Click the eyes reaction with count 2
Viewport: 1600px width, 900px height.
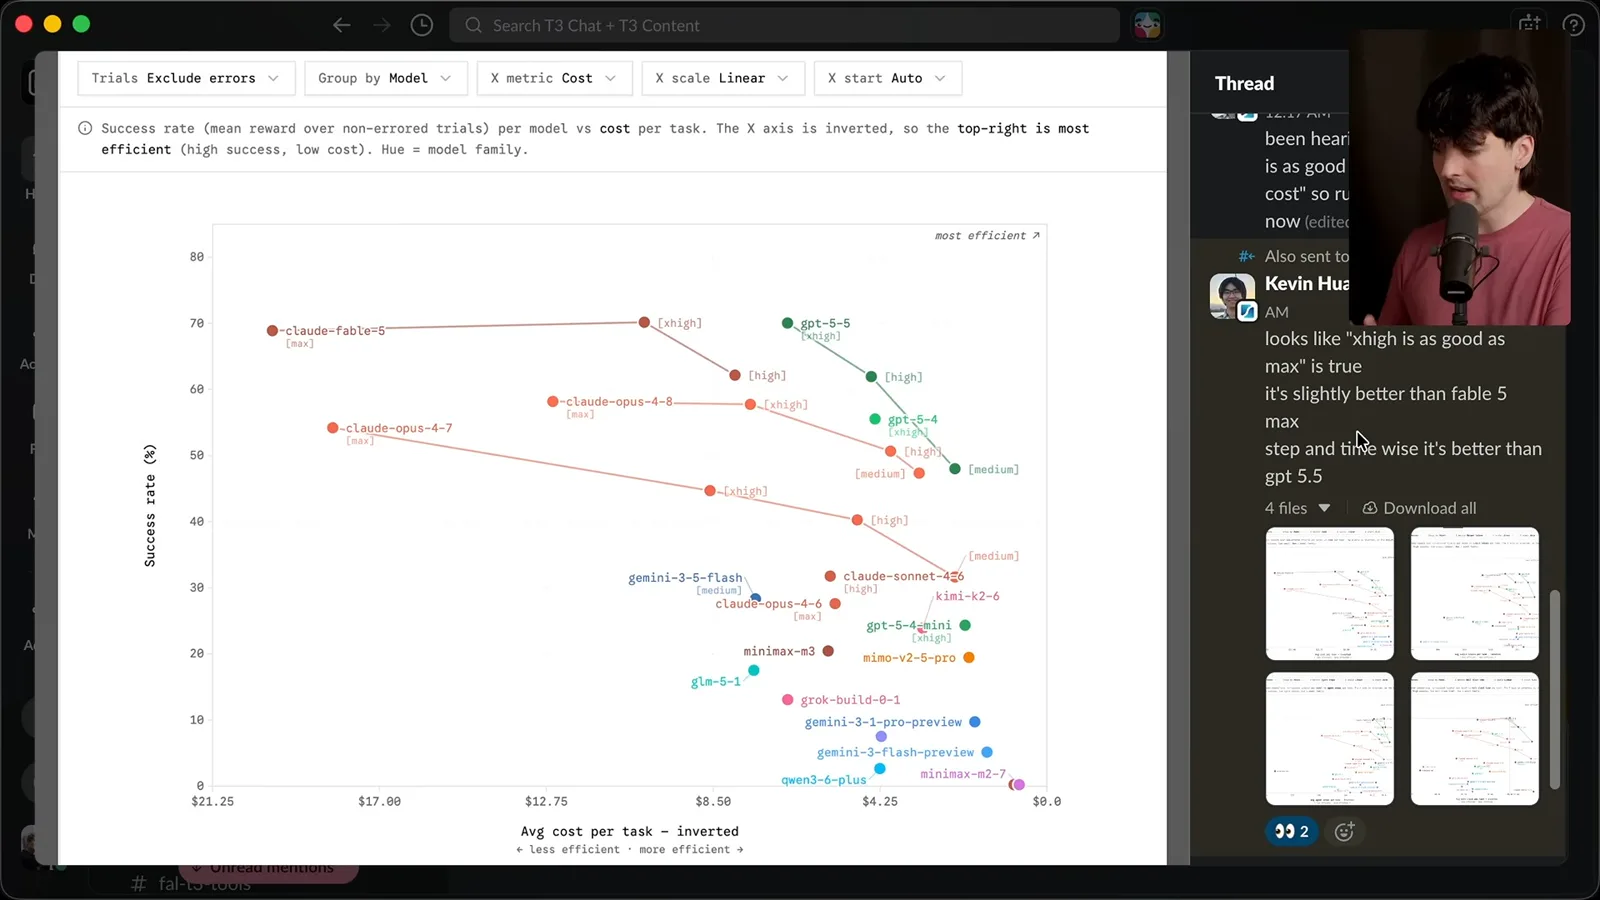pyautogui.click(x=1291, y=831)
